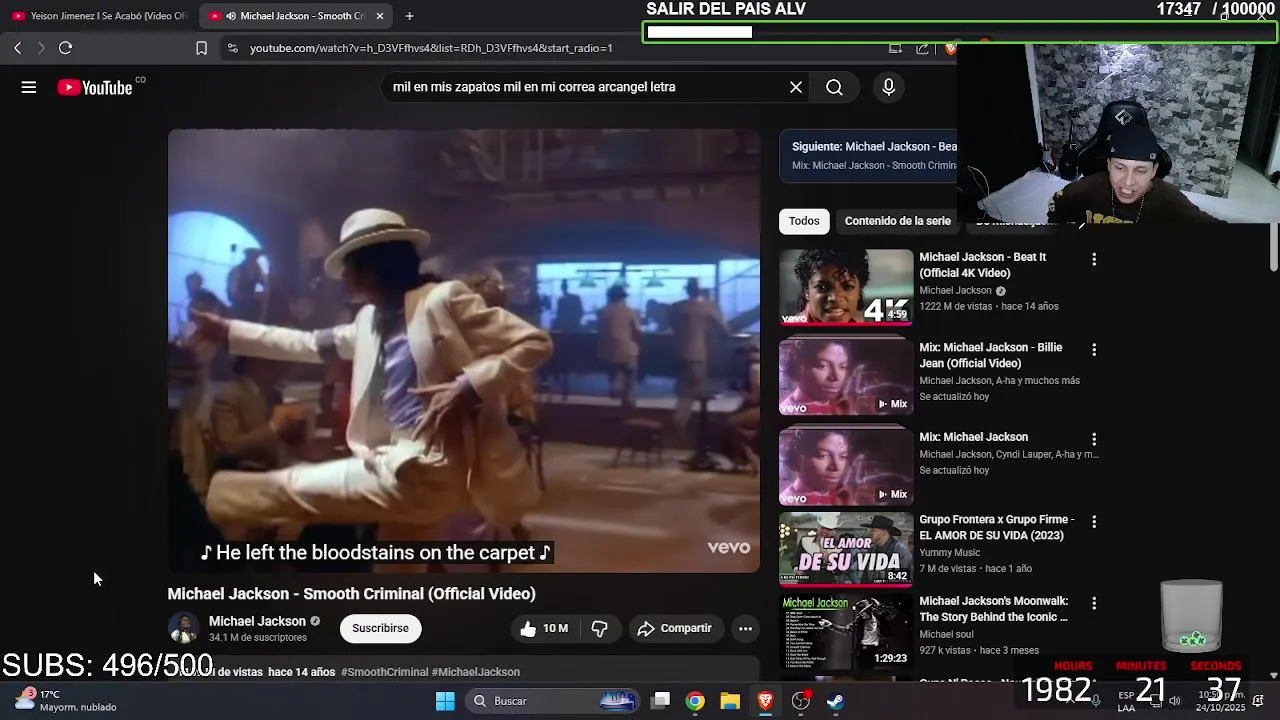The image size is (1280, 720).
Task: Click the Smooth Criminal (Official Video) title
Action: (x=351, y=594)
